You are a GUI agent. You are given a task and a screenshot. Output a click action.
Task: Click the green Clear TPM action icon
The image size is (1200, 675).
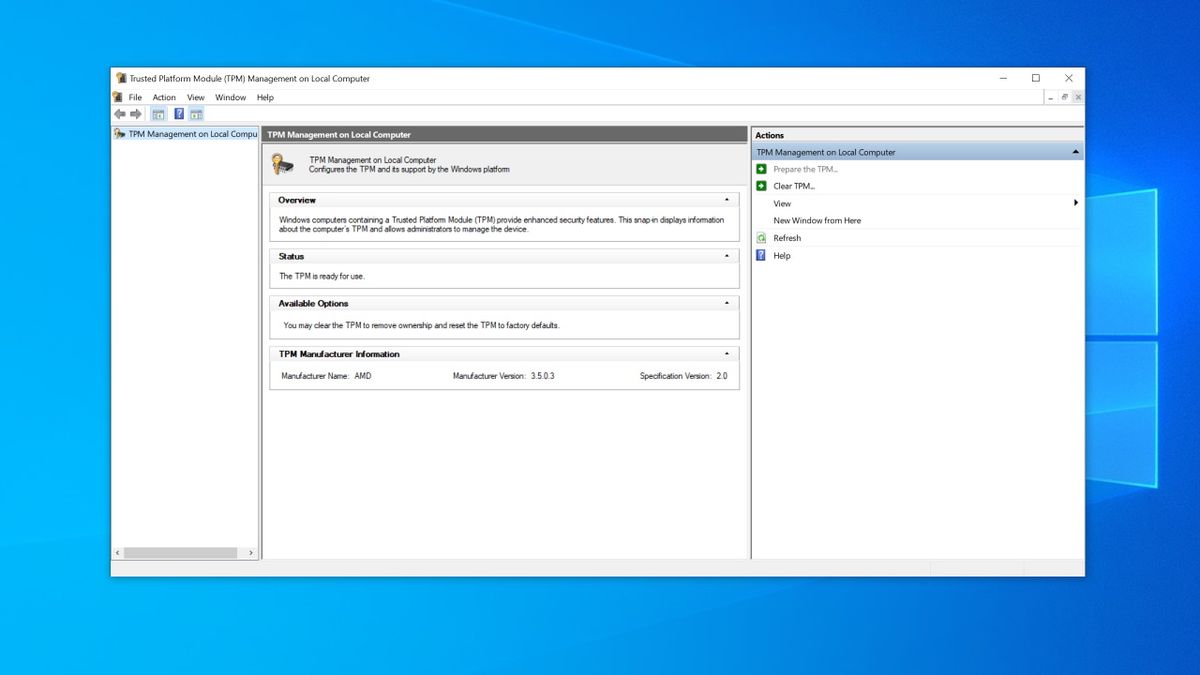pyautogui.click(x=760, y=185)
